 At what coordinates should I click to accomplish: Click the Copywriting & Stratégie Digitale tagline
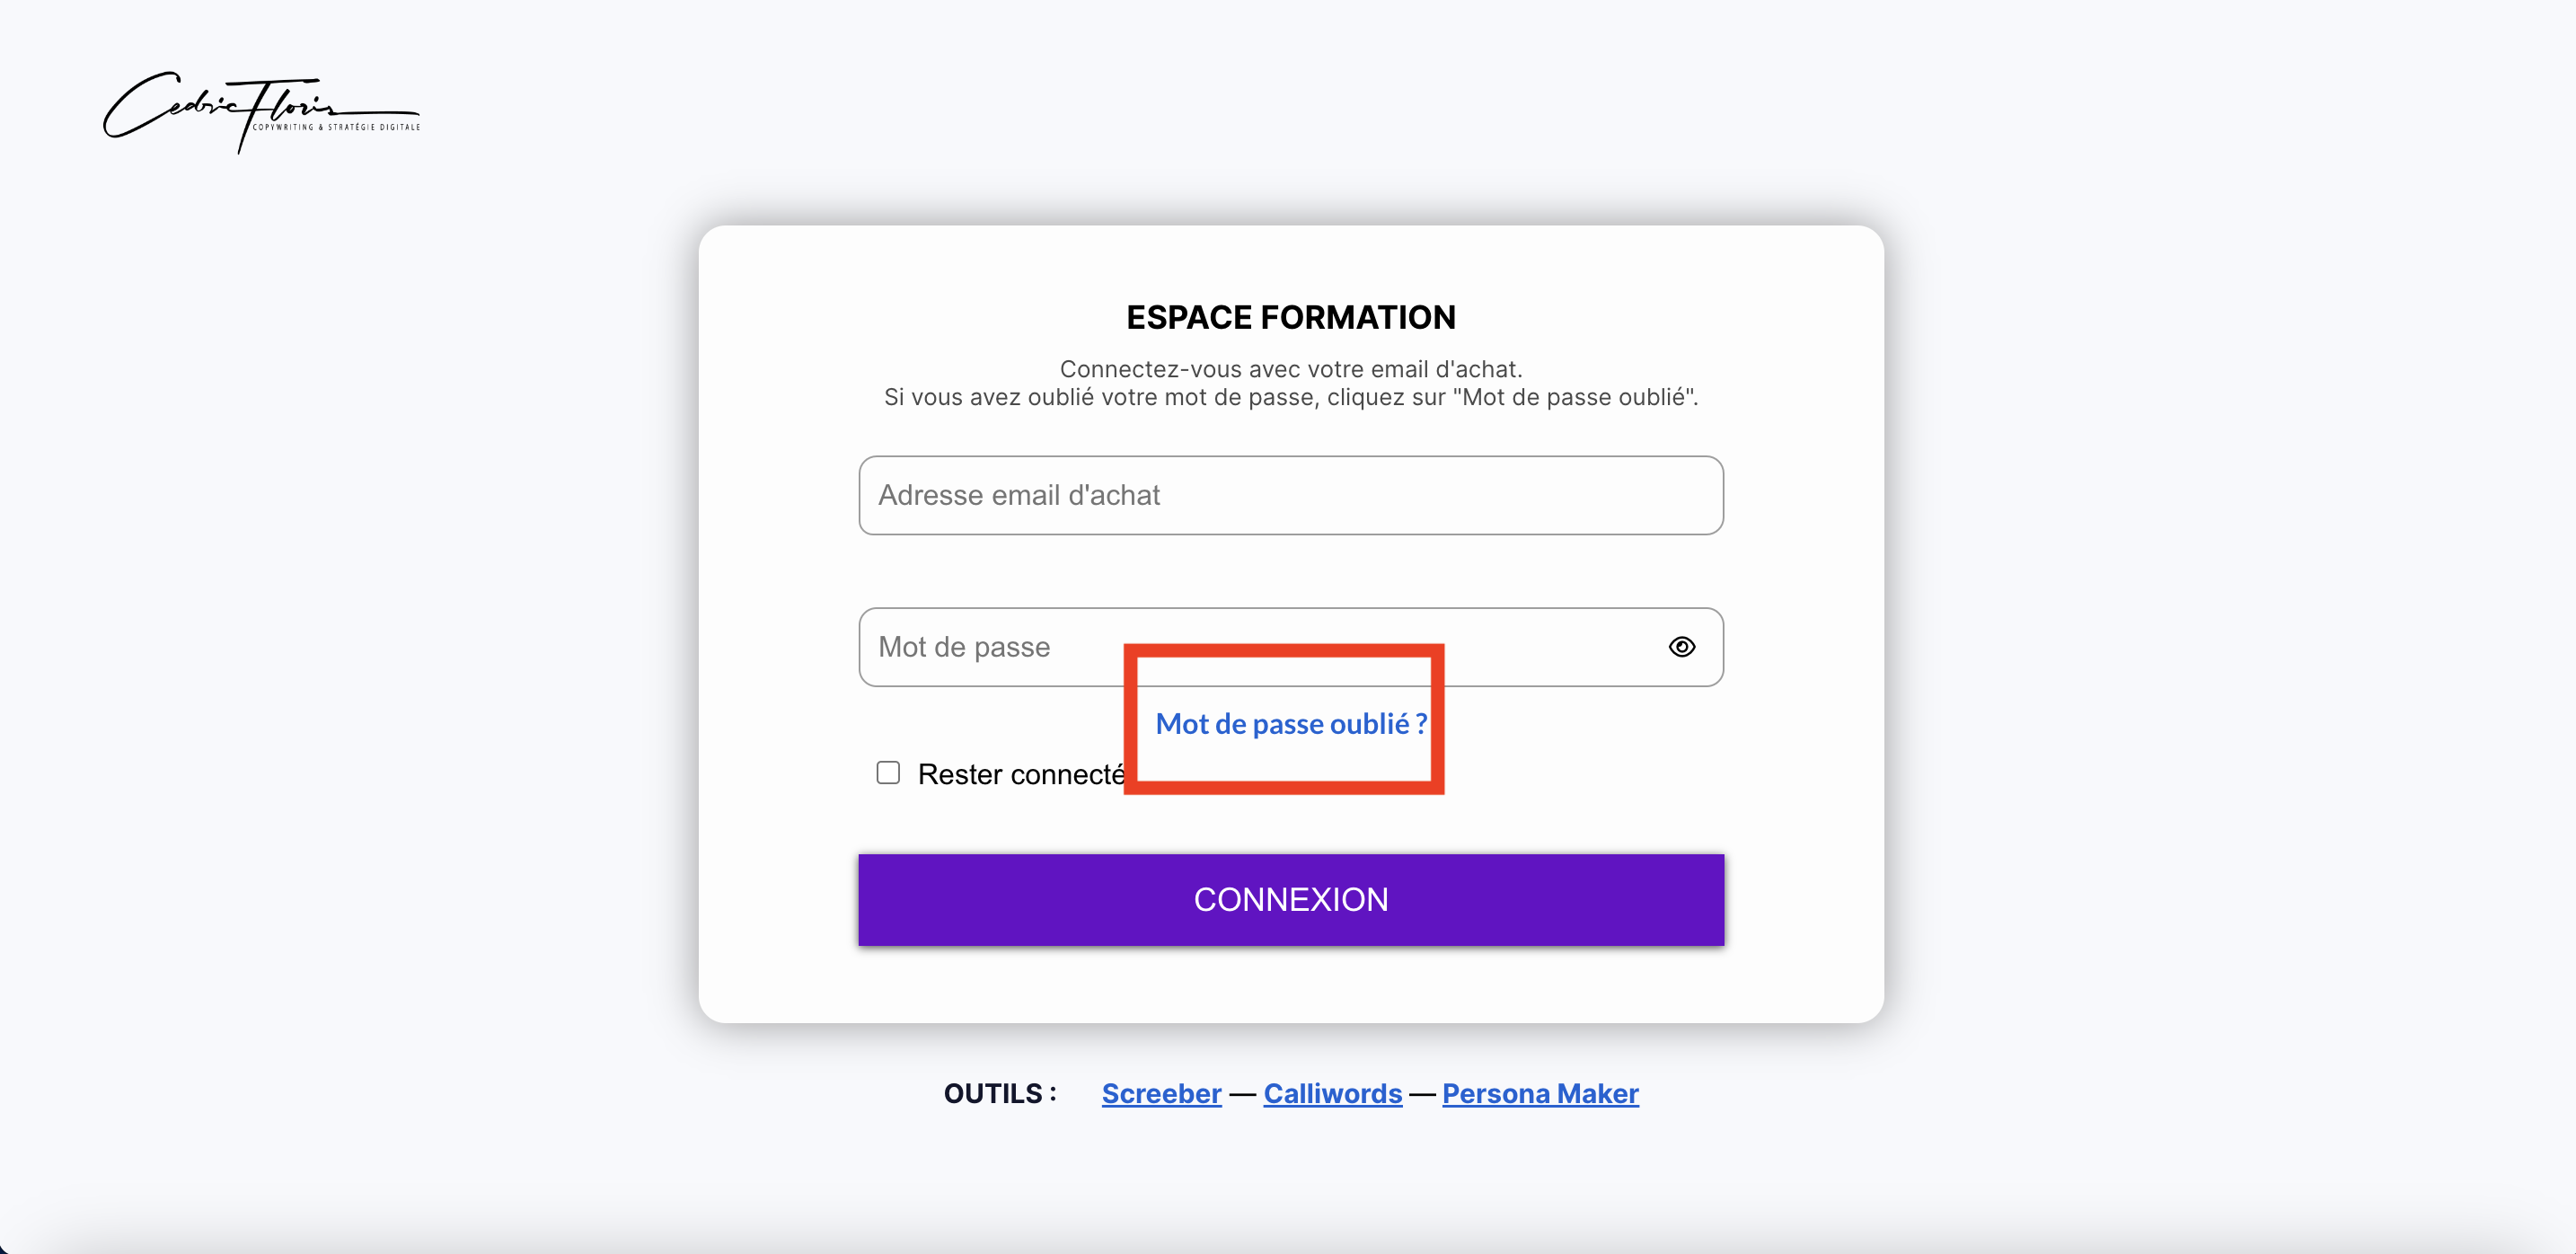click(336, 128)
